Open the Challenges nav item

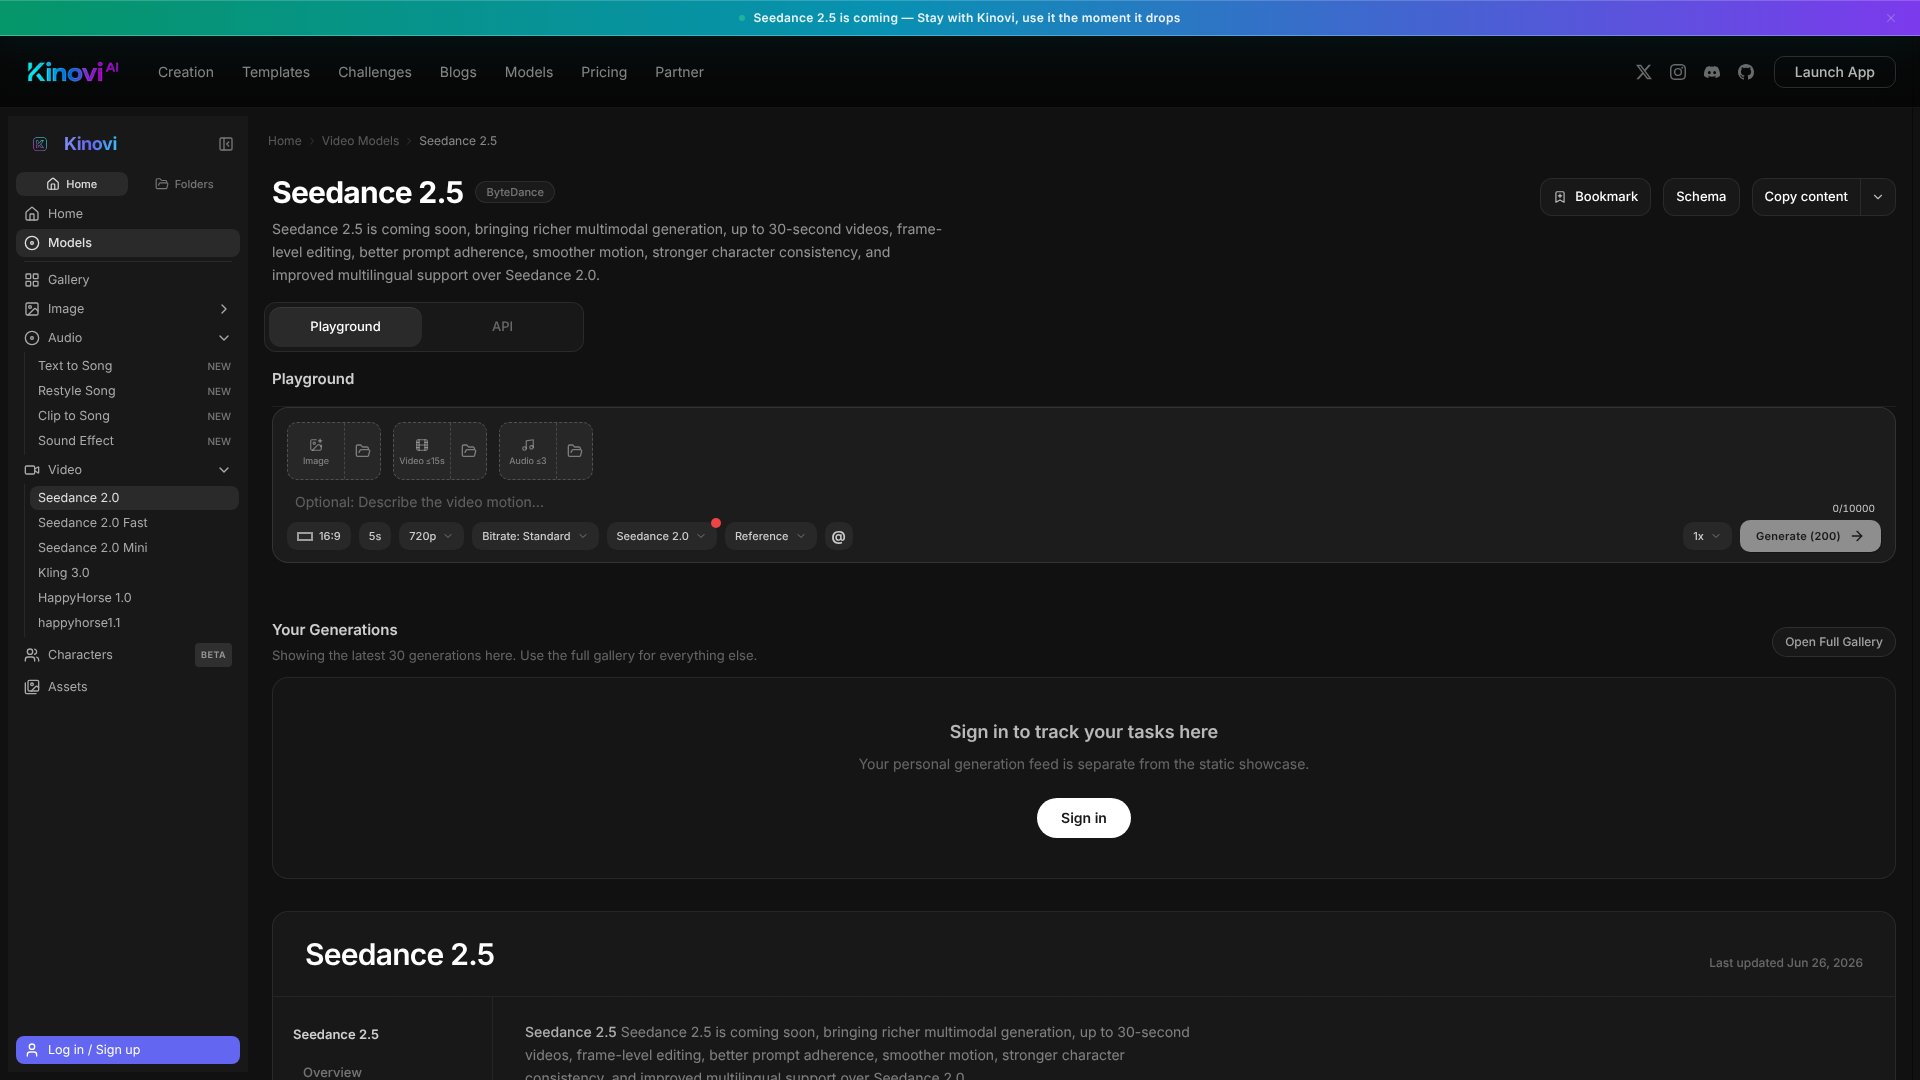(375, 72)
